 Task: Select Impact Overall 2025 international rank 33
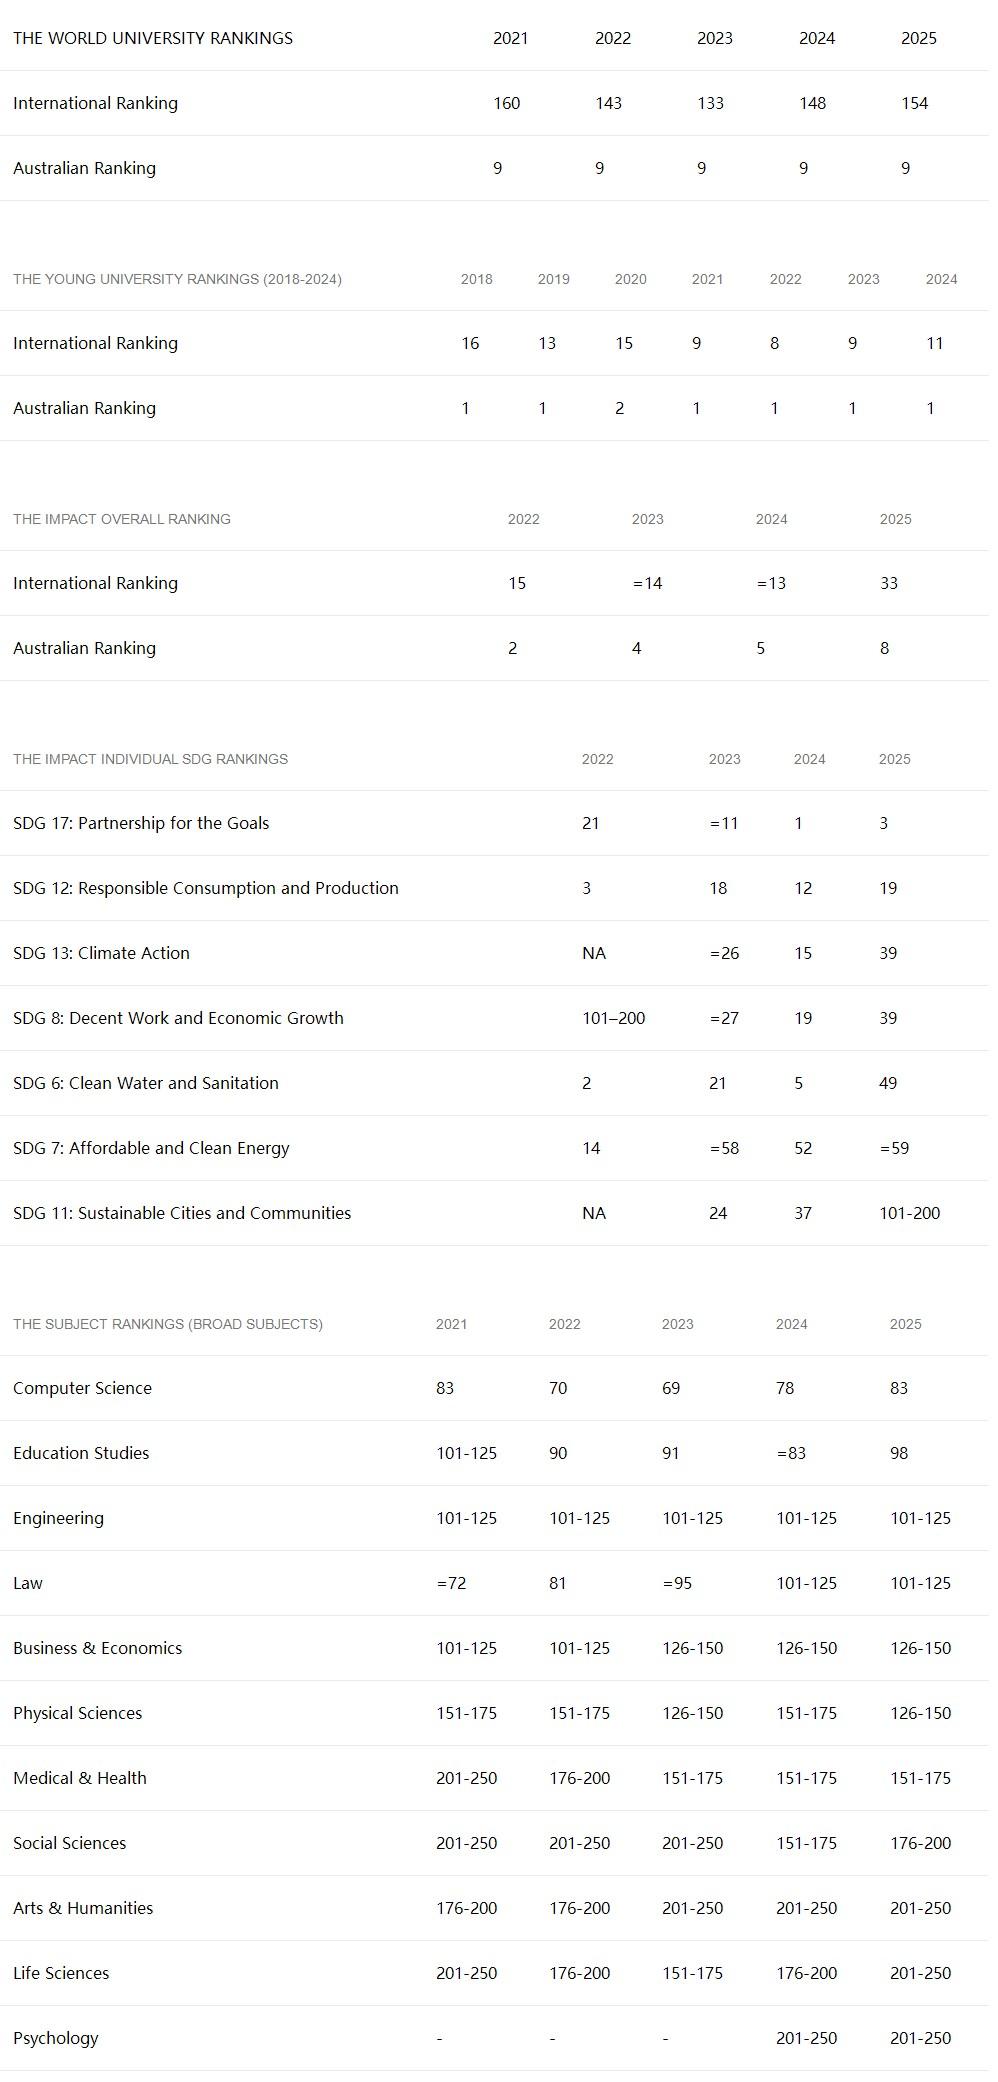889,583
